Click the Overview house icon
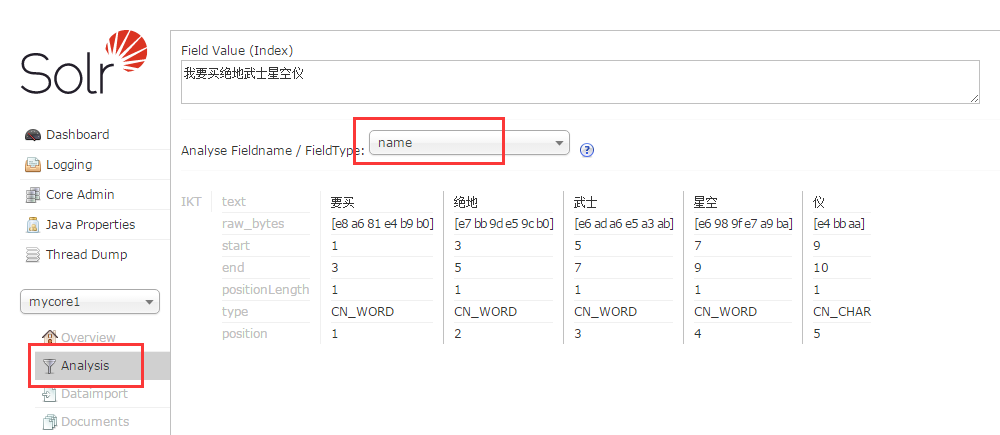1000x435 pixels. coord(50,337)
